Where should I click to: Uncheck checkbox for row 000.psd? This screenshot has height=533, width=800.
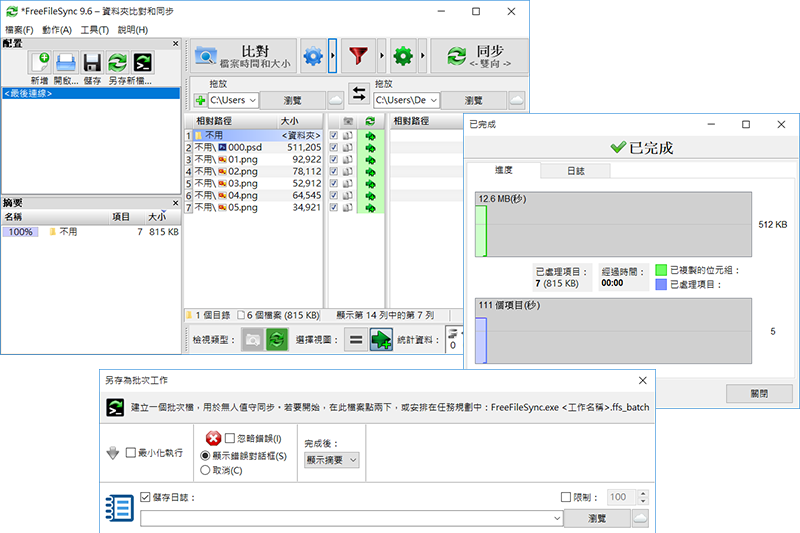[x=333, y=147]
